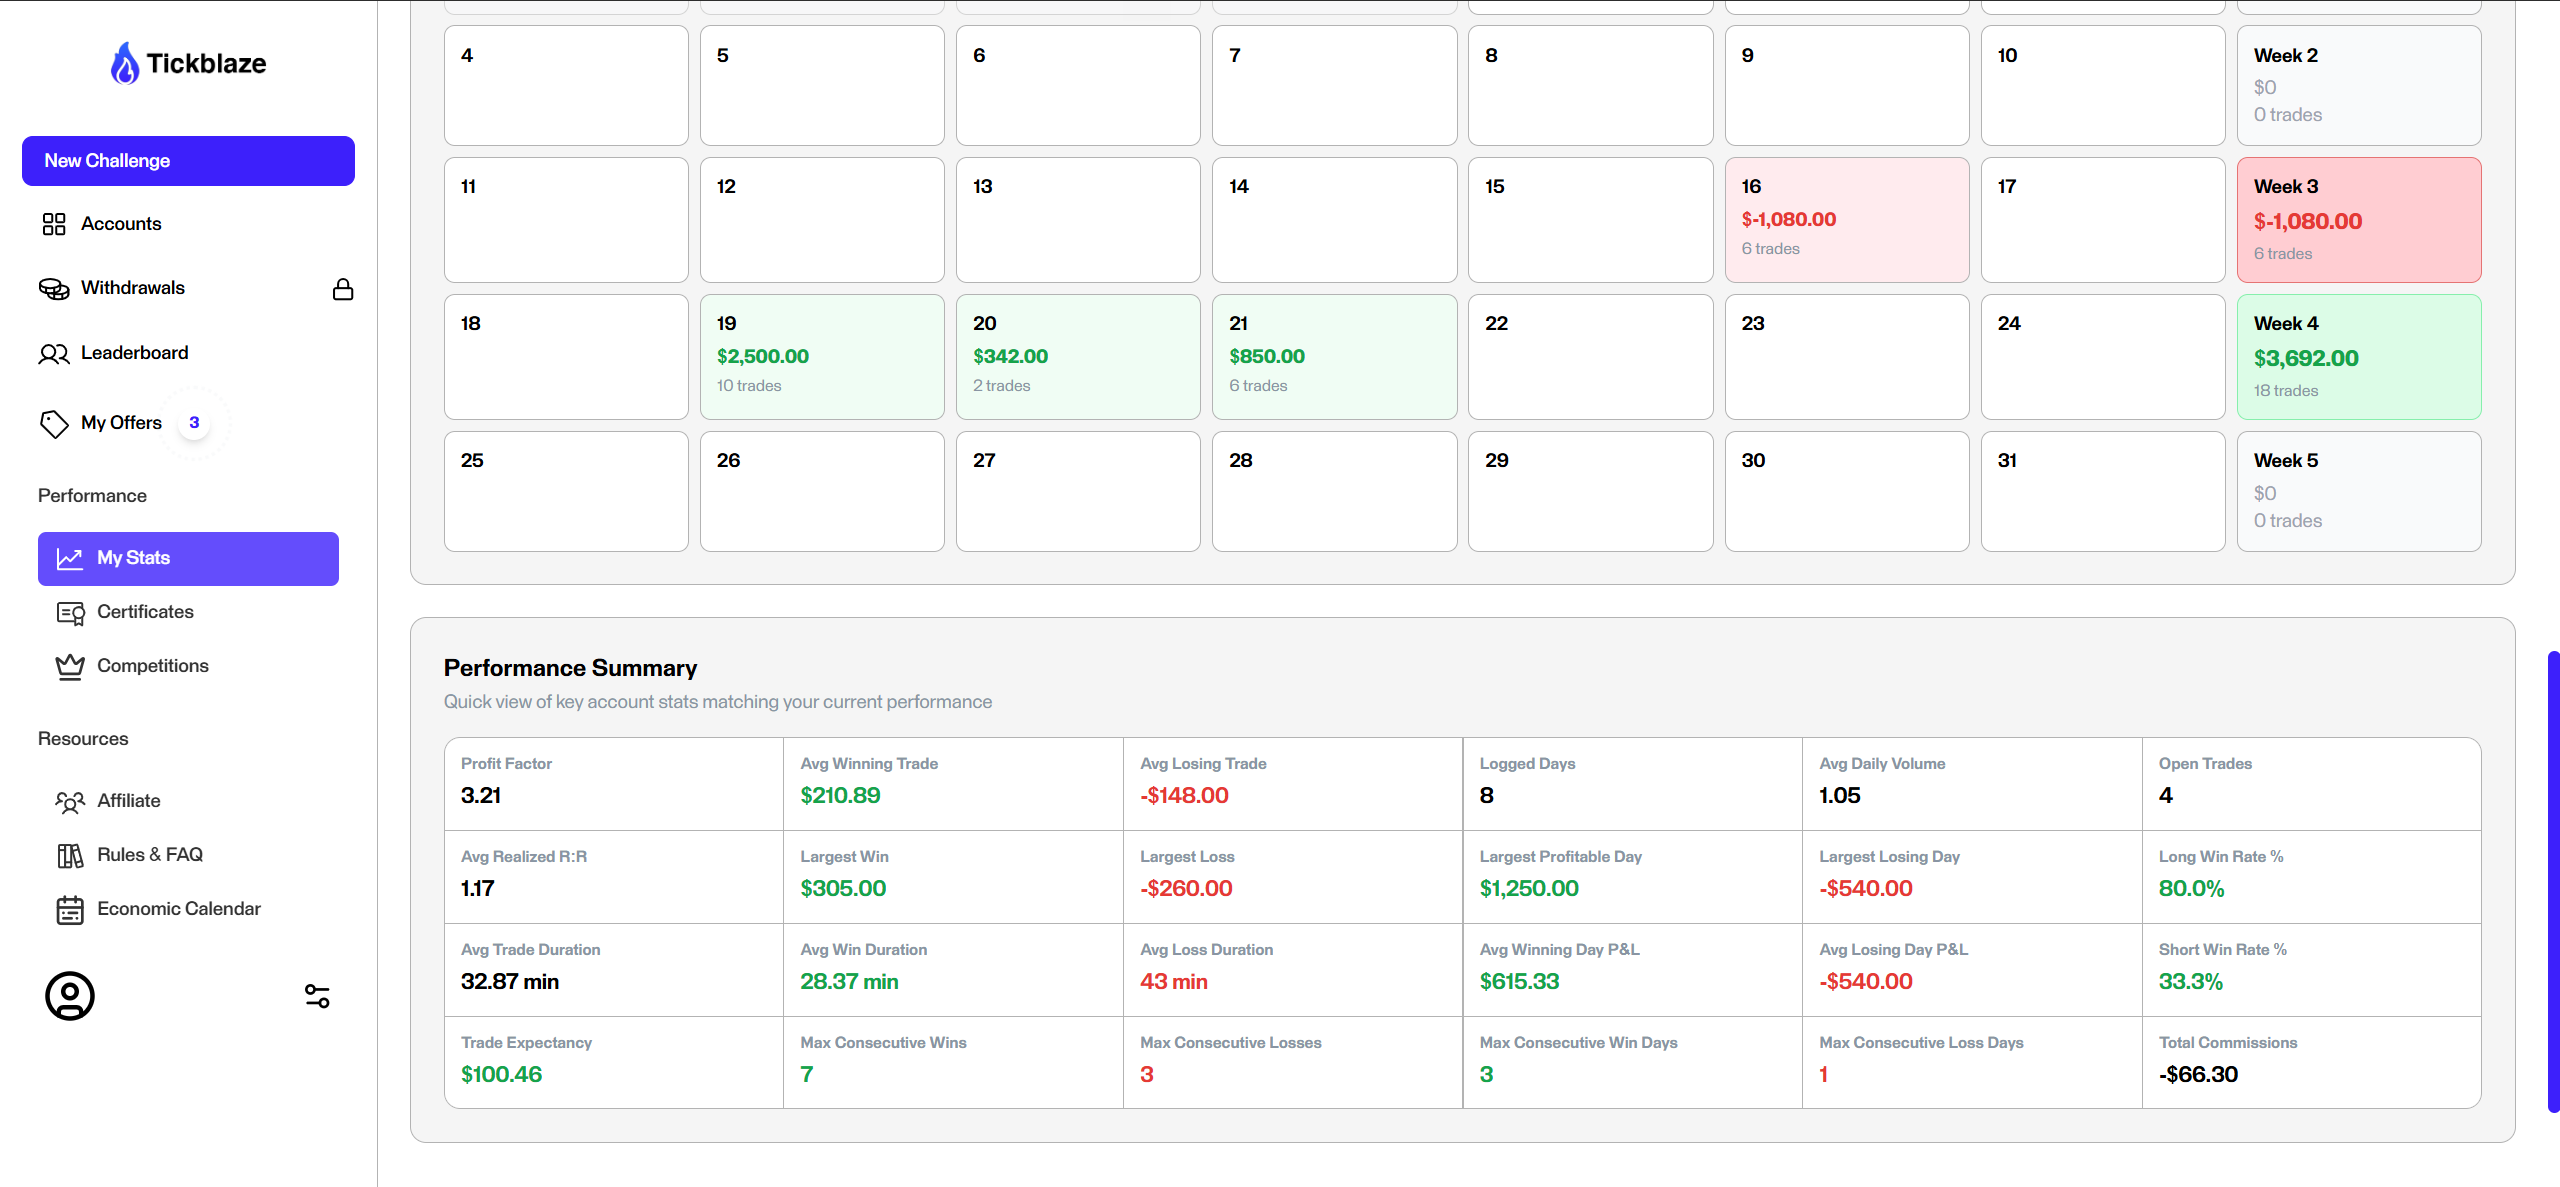
Task: Select calendar day 19 with $2,500.00
Action: tap(822, 357)
